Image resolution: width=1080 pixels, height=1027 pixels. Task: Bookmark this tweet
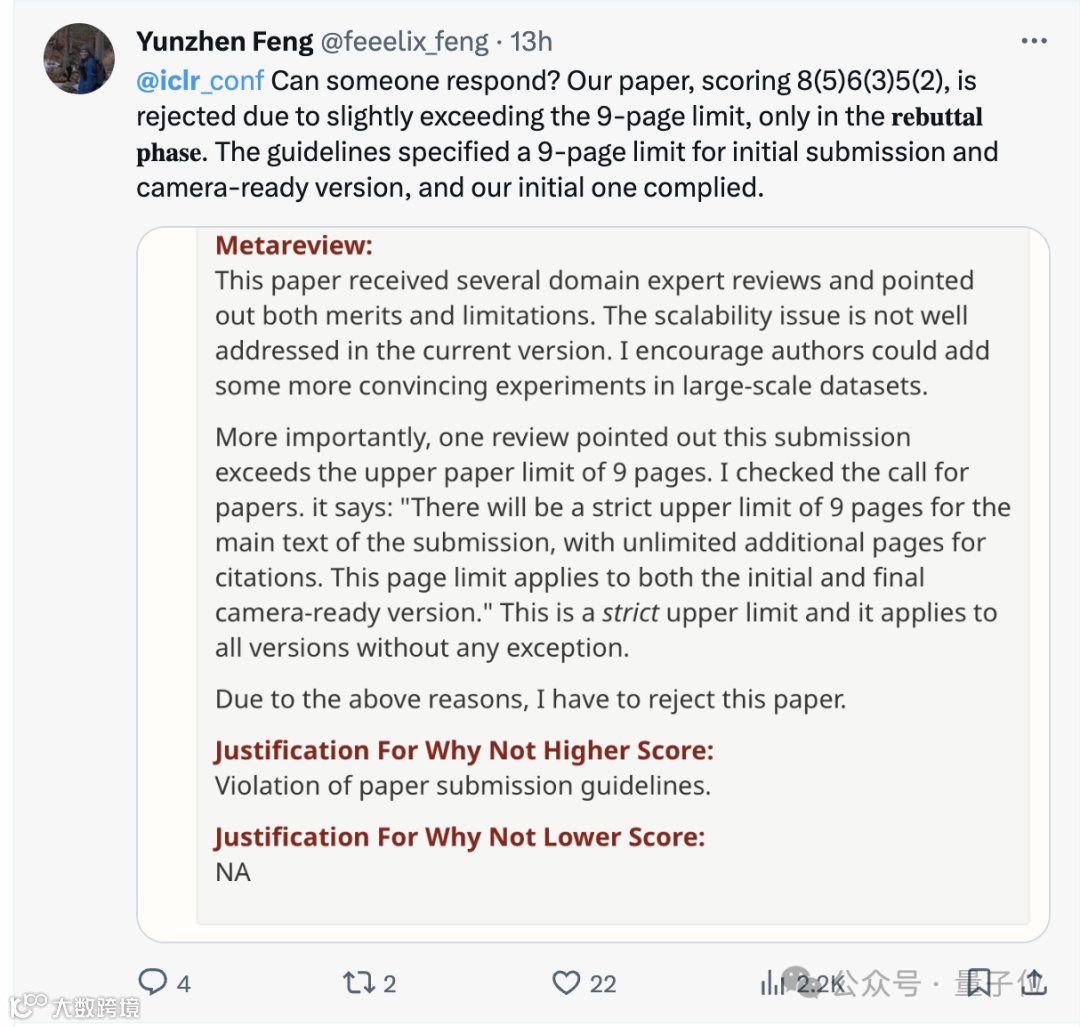[978, 982]
